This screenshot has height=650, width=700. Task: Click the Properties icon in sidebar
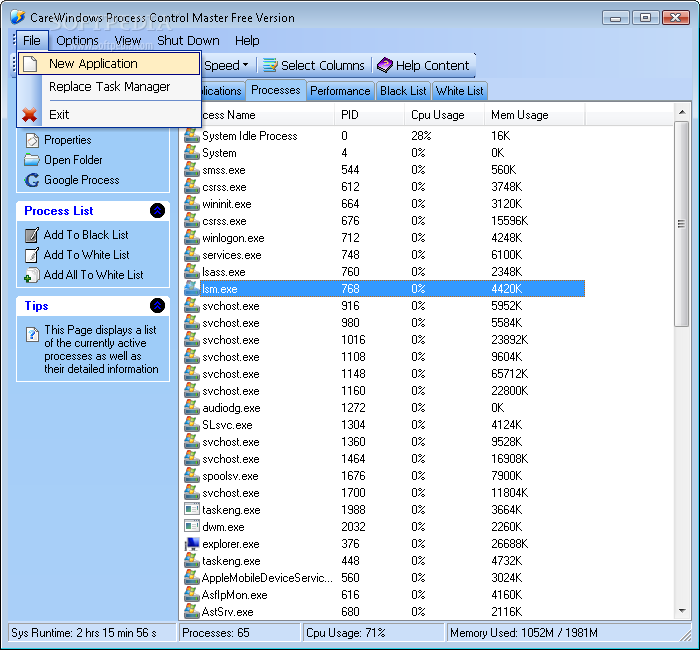pyautogui.click(x=32, y=140)
